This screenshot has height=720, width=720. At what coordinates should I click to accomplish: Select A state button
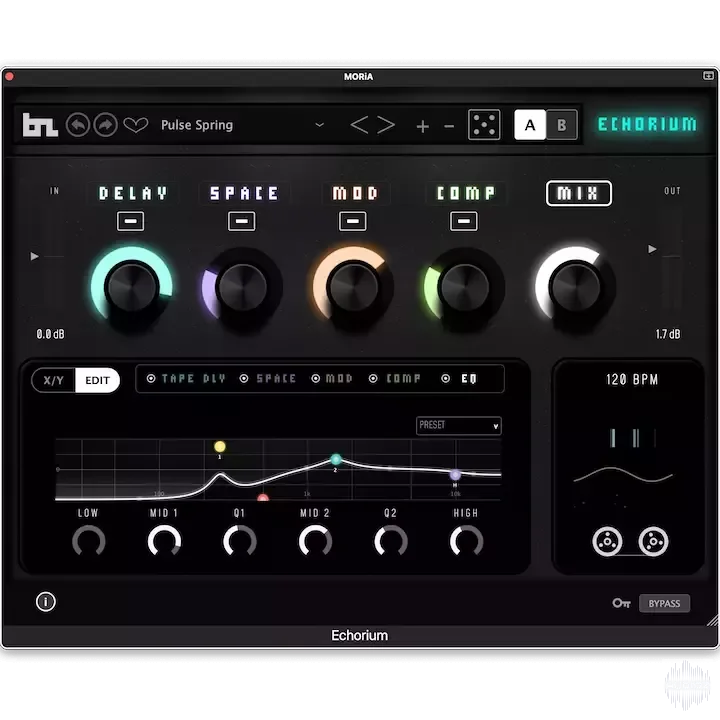(530, 125)
